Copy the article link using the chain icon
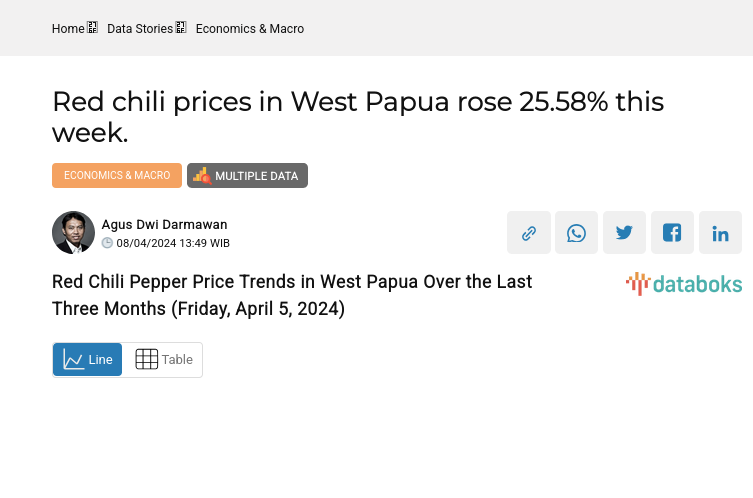This screenshot has height=498, width=753. pyautogui.click(x=528, y=233)
